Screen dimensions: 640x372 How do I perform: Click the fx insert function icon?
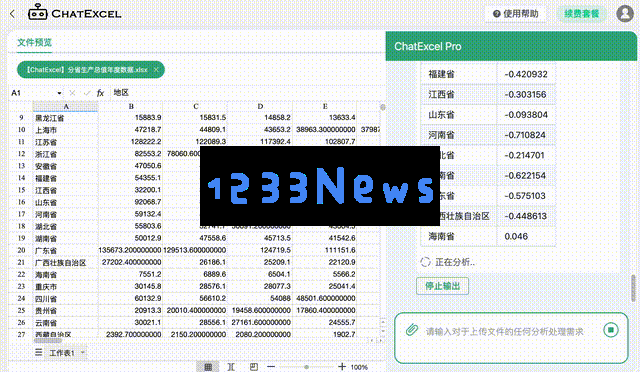(x=100, y=93)
